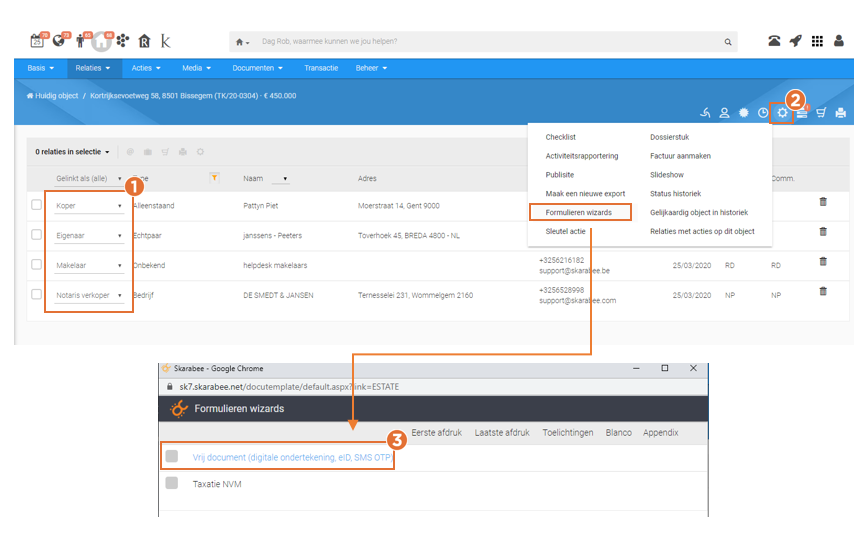Viewport: 865px width, 552px height.
Task: Open the Koper role dropdown
Action: [x=89, y=206]
